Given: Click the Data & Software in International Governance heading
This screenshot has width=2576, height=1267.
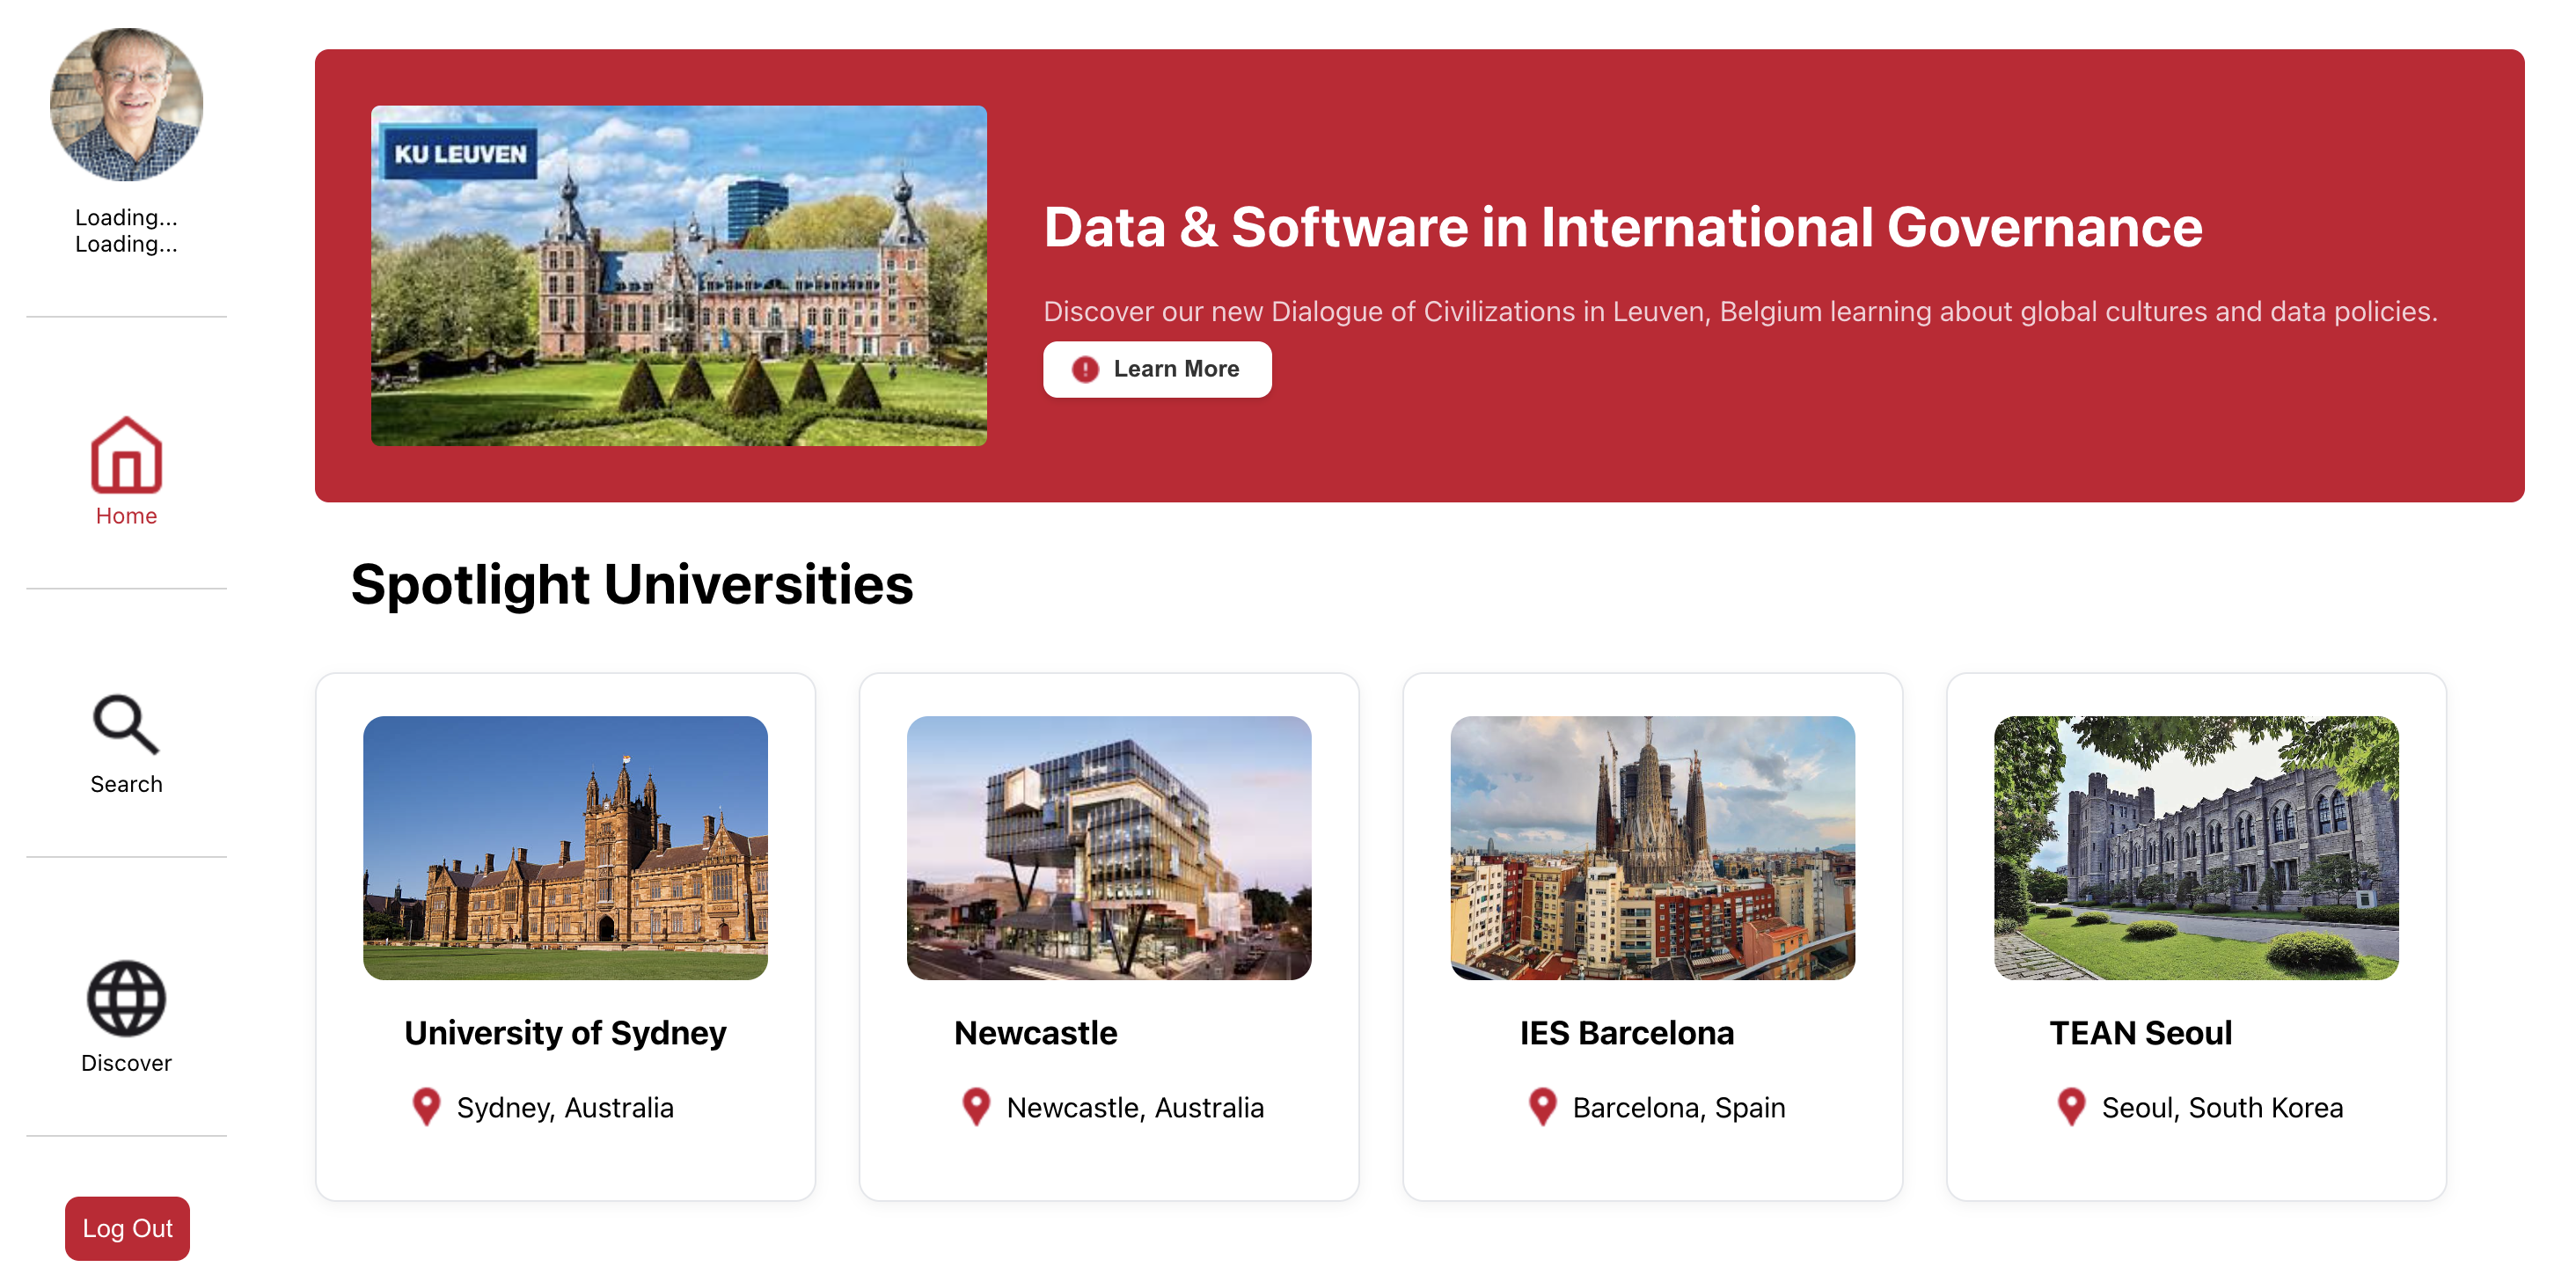Looking at the screenshot, I should 1623,227.
